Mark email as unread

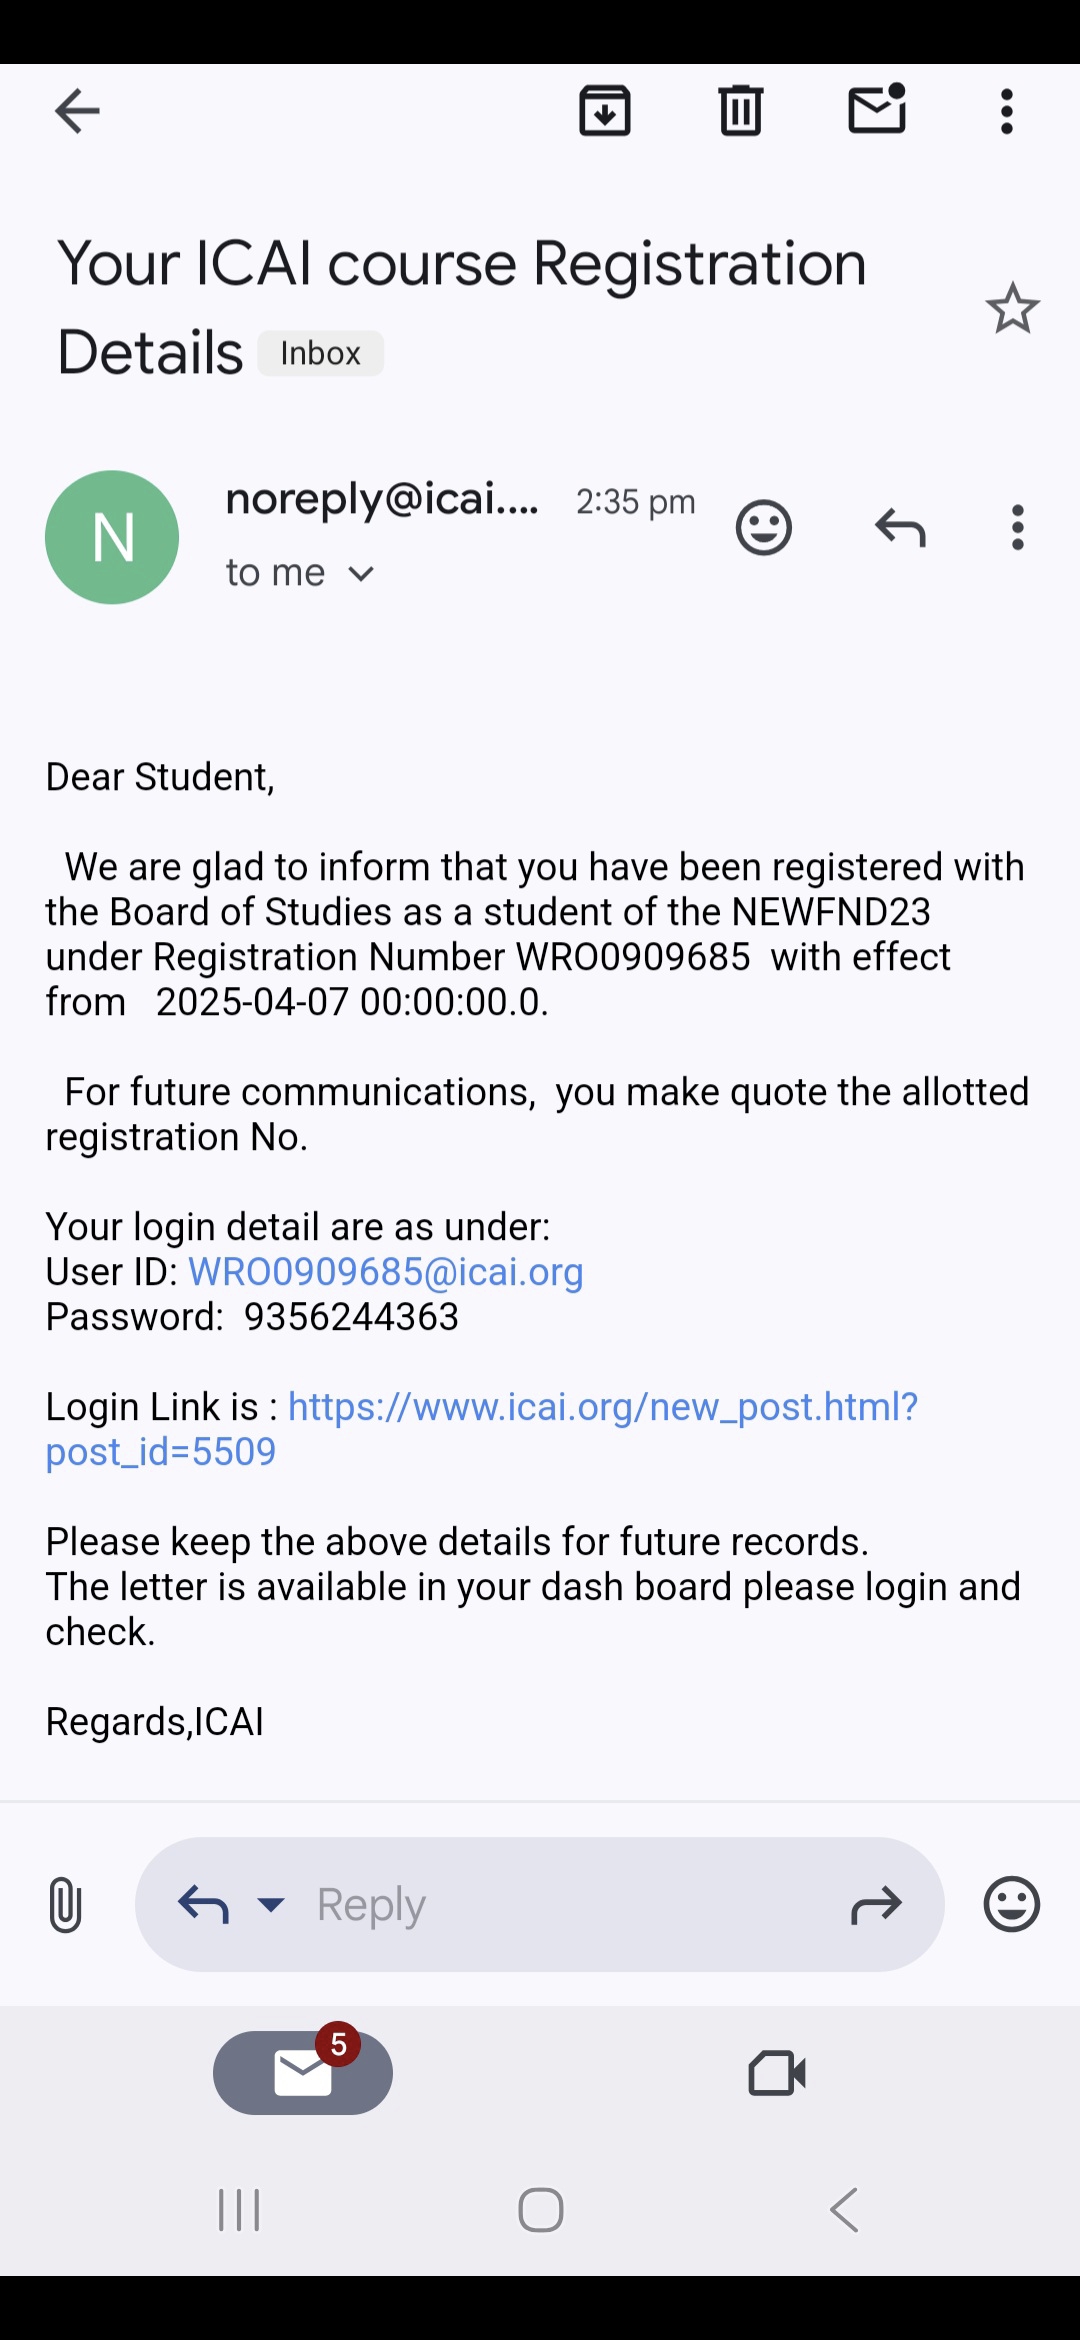click(877, 110)
